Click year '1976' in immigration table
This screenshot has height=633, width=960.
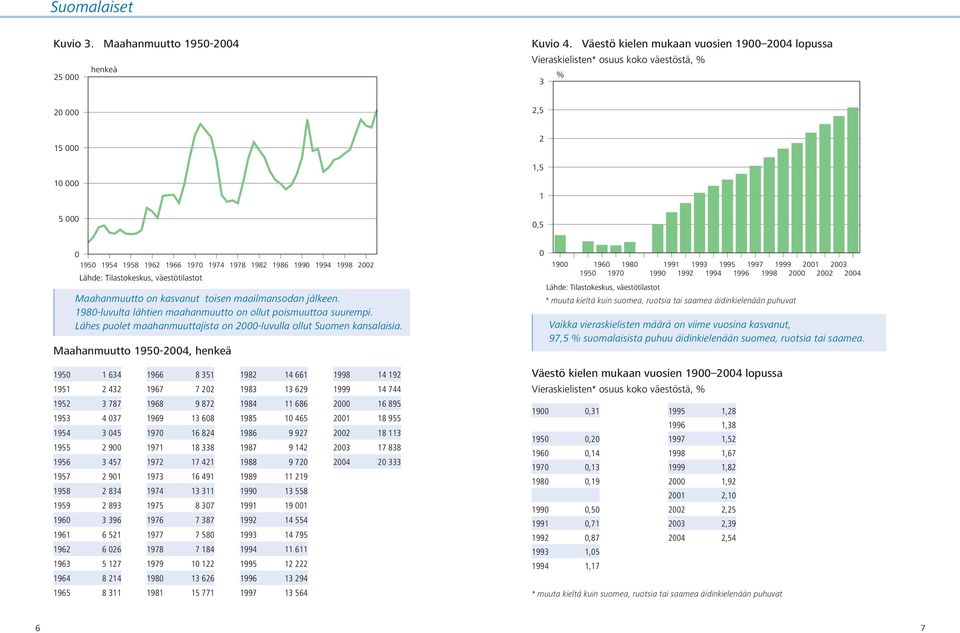coord(155,520)
